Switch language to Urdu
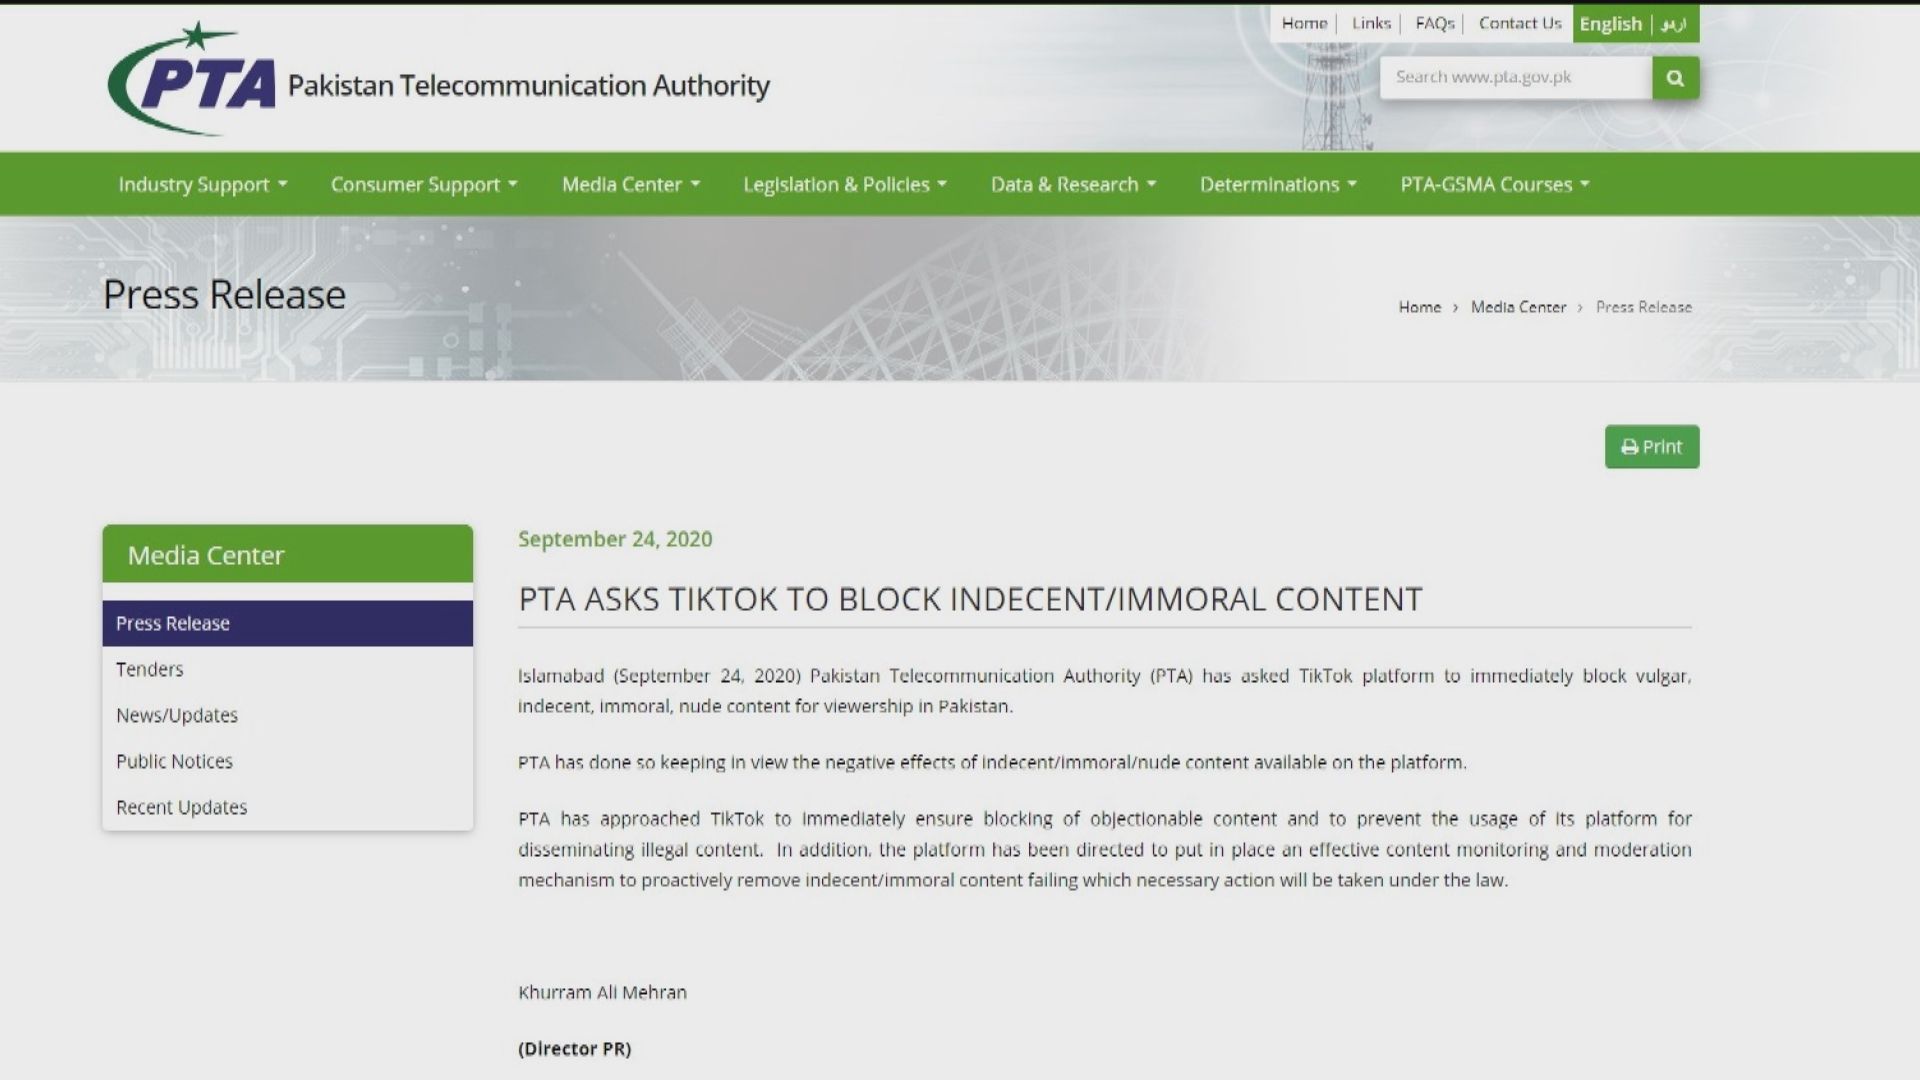Image resolution: width=1920 pixels, height=1080 pixels. 1673,24
